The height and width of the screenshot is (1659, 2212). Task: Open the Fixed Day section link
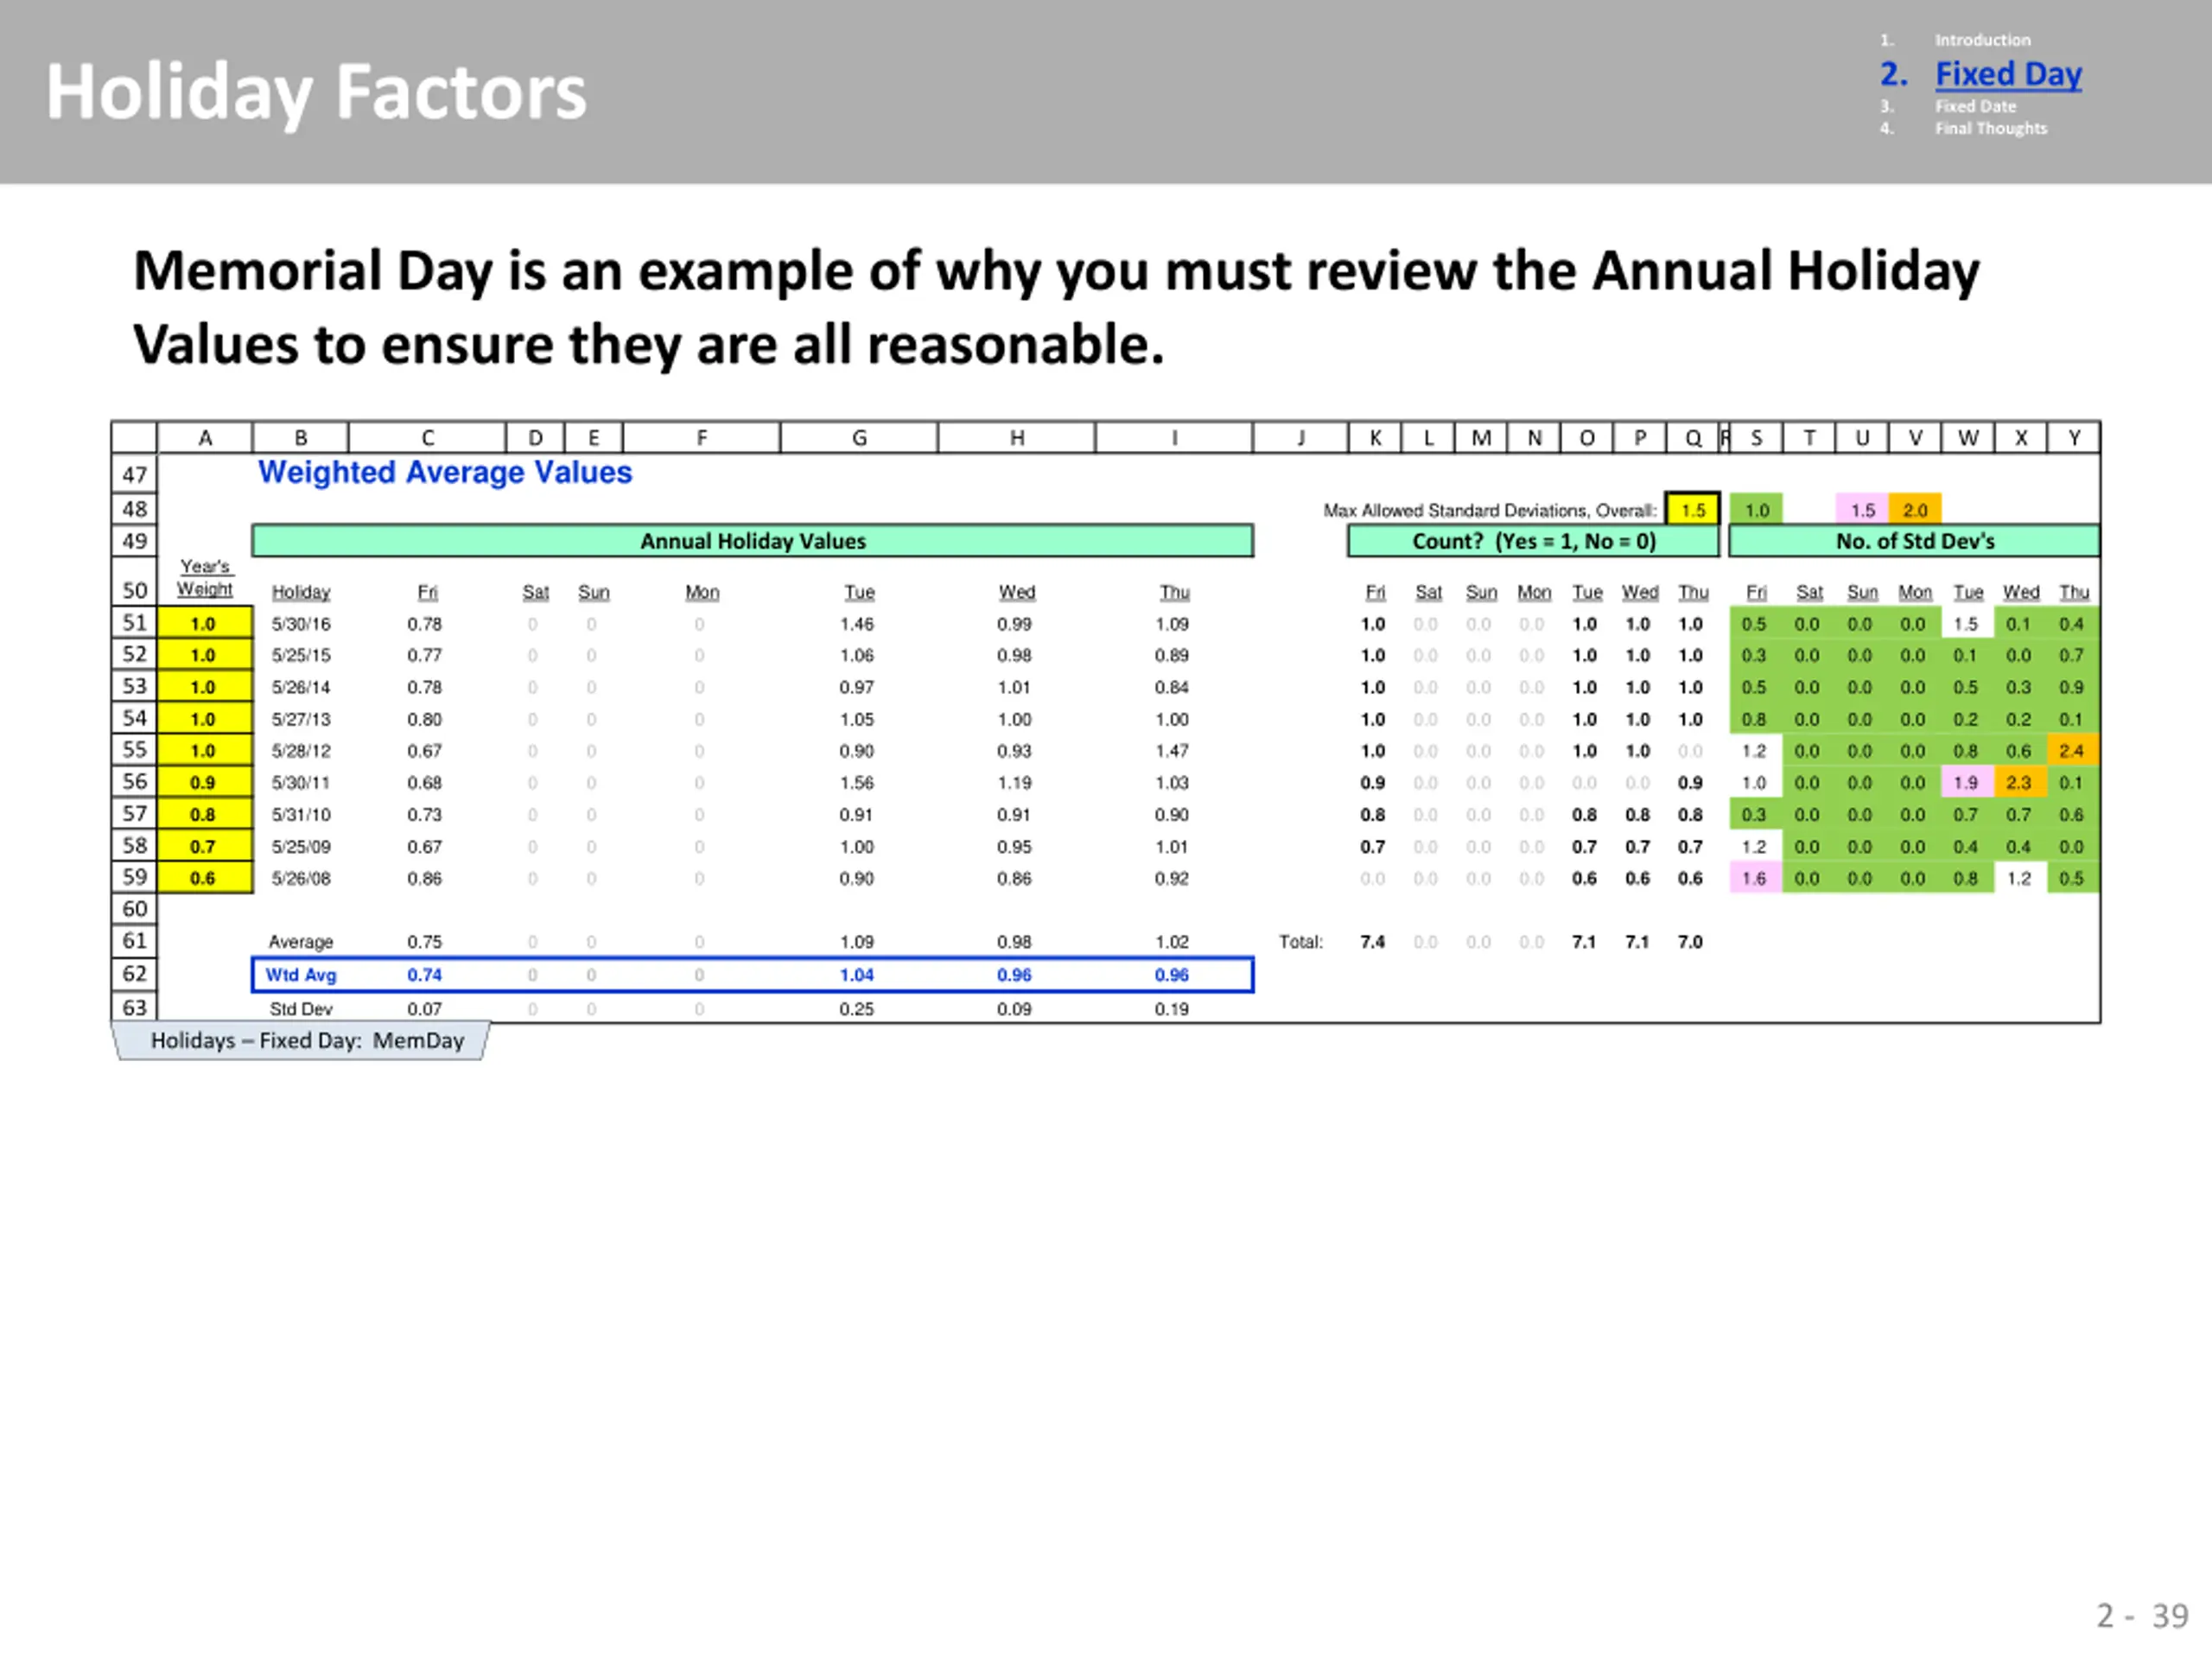click(x=2007, y=74)
